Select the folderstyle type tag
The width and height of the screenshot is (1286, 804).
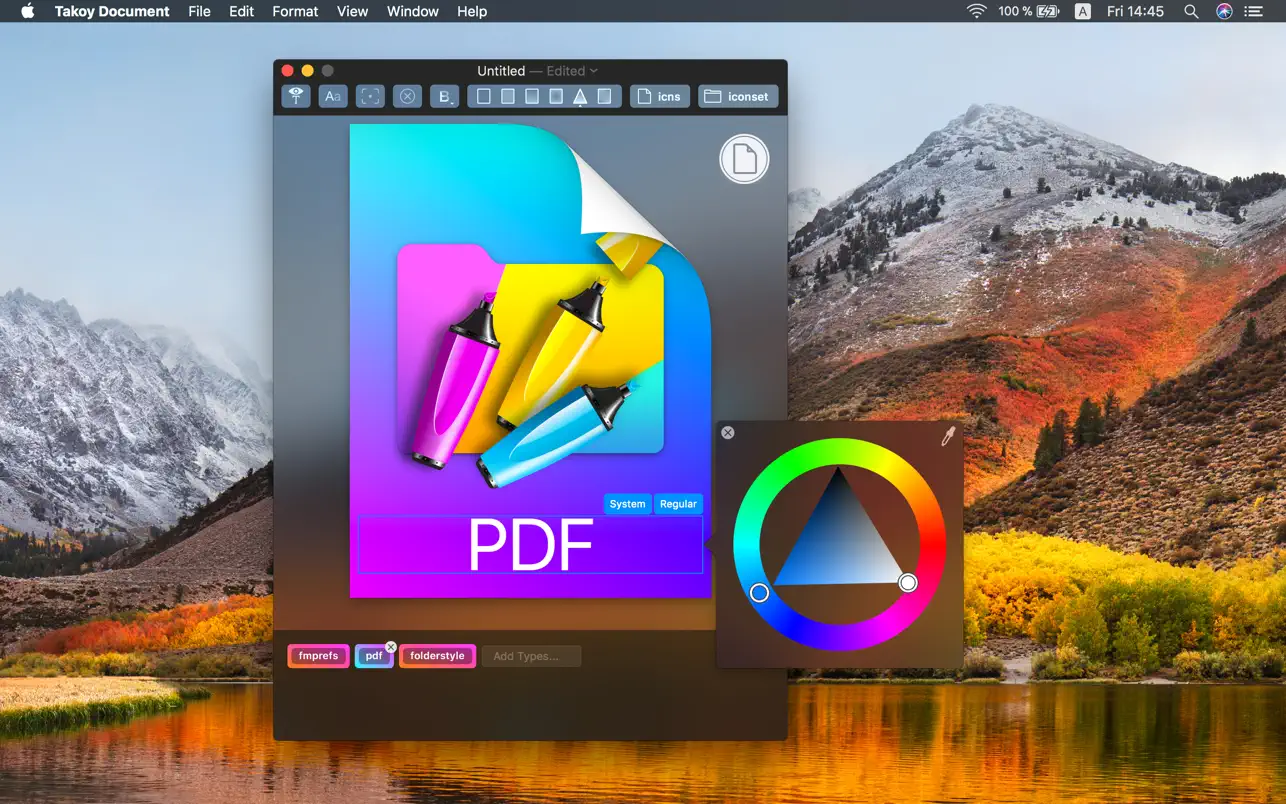[438, 656]
